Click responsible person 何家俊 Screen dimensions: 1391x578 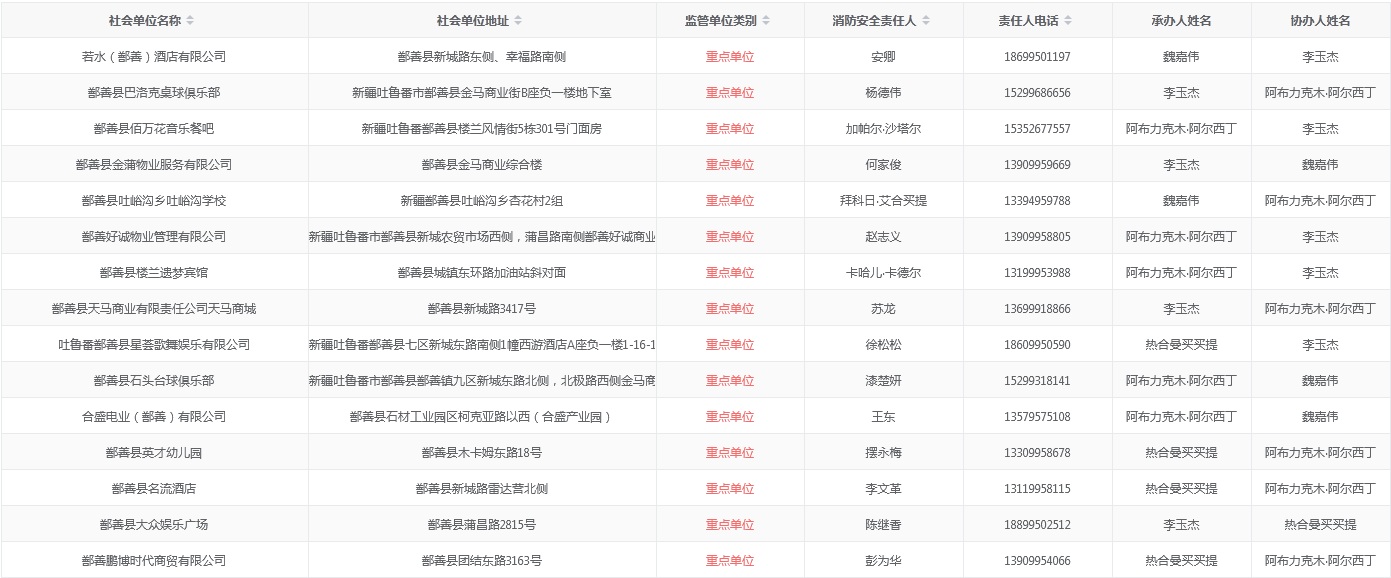[883, 165]
